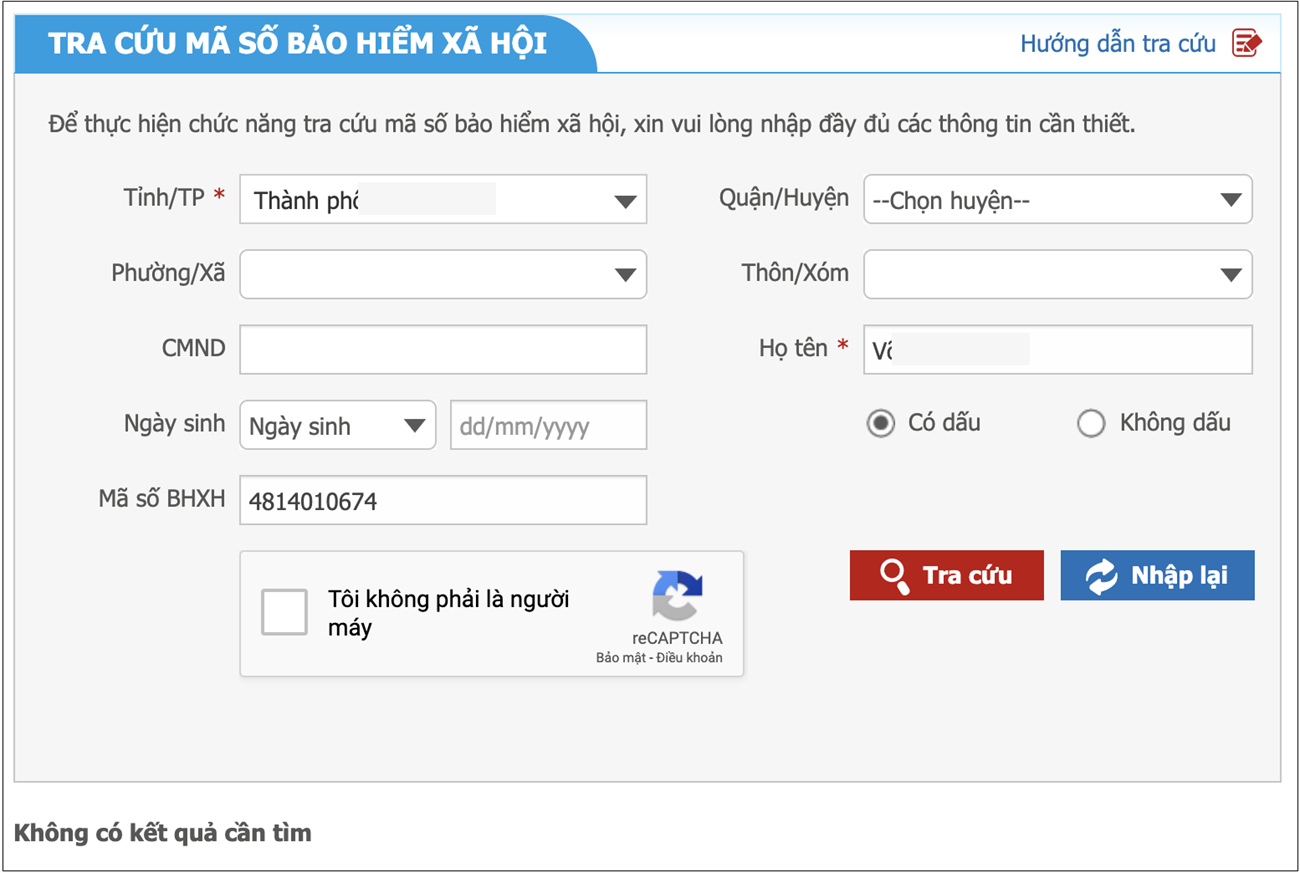The height and width of the screenshot is (873, 1300).
Task: Open the Quận/Huyện dropdown
Action: 1058,200
